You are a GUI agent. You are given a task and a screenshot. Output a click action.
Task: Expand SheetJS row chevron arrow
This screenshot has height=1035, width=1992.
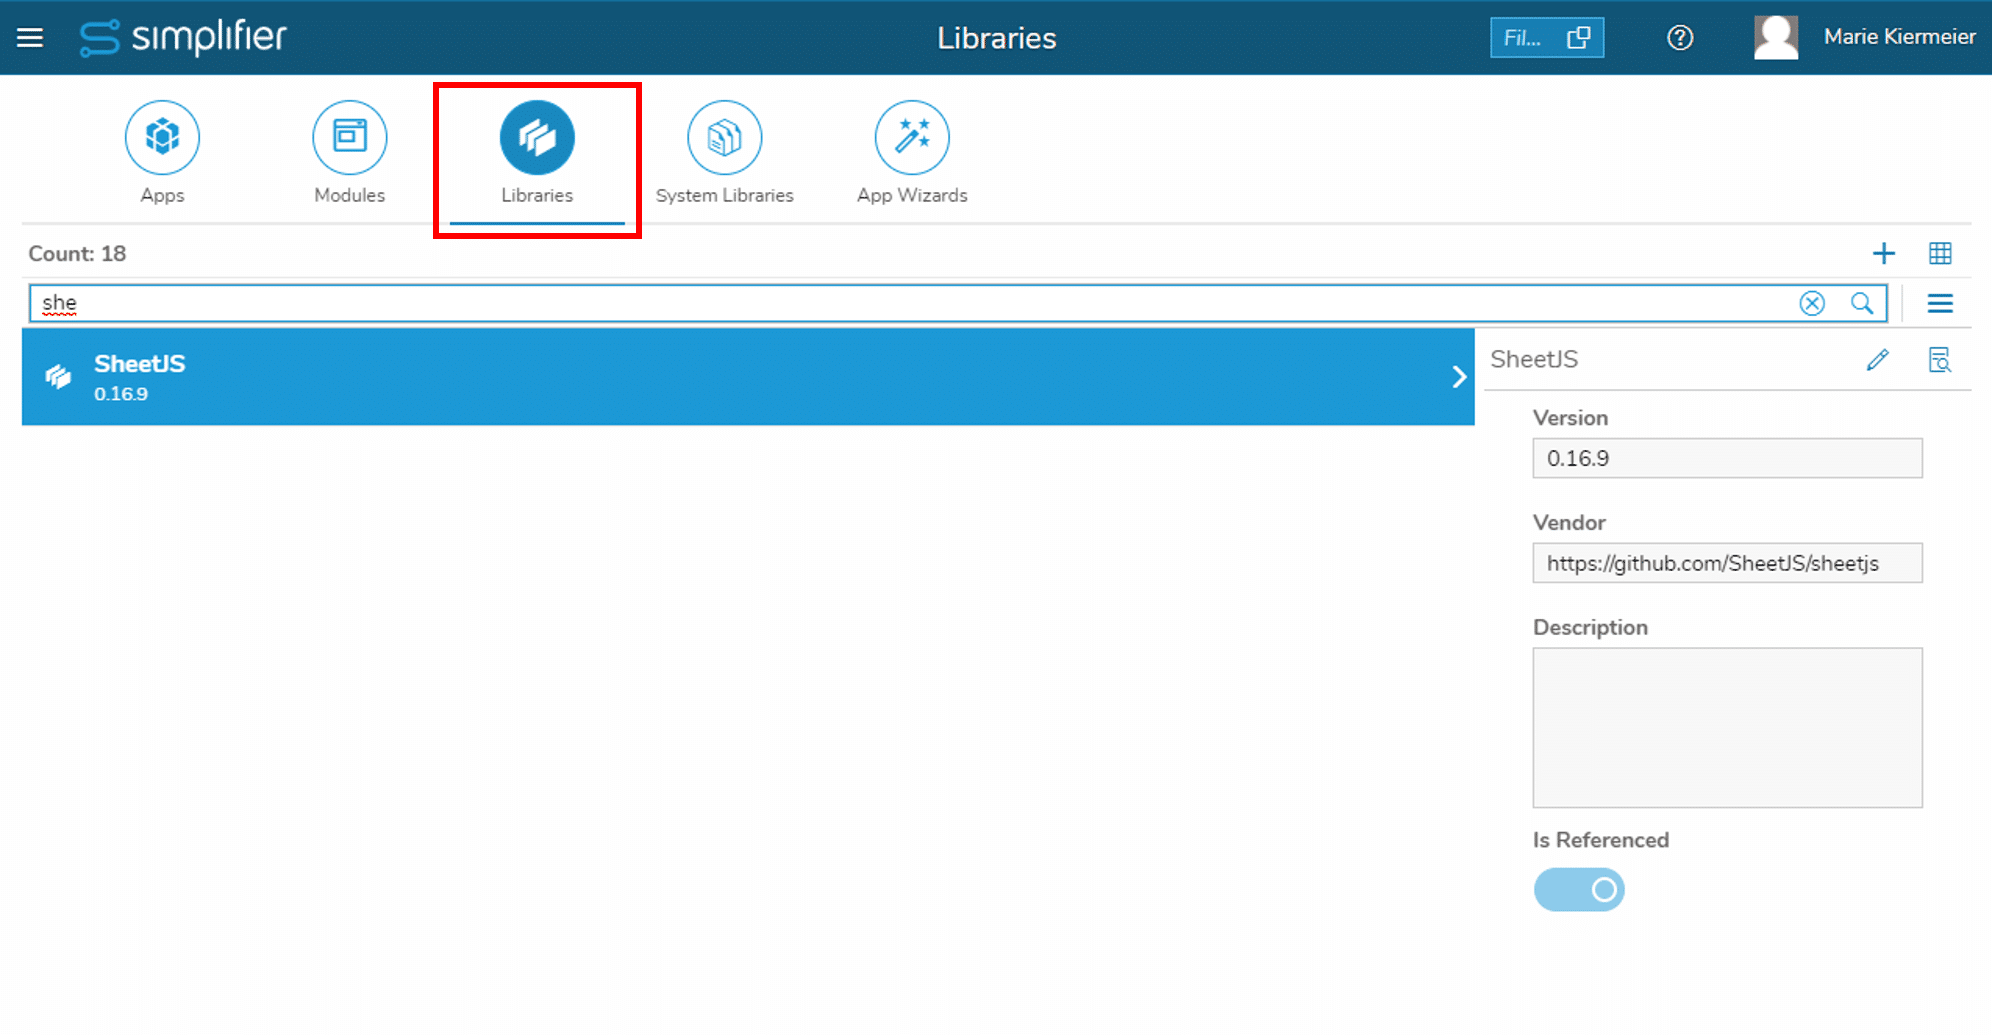tap(1459, 377)
